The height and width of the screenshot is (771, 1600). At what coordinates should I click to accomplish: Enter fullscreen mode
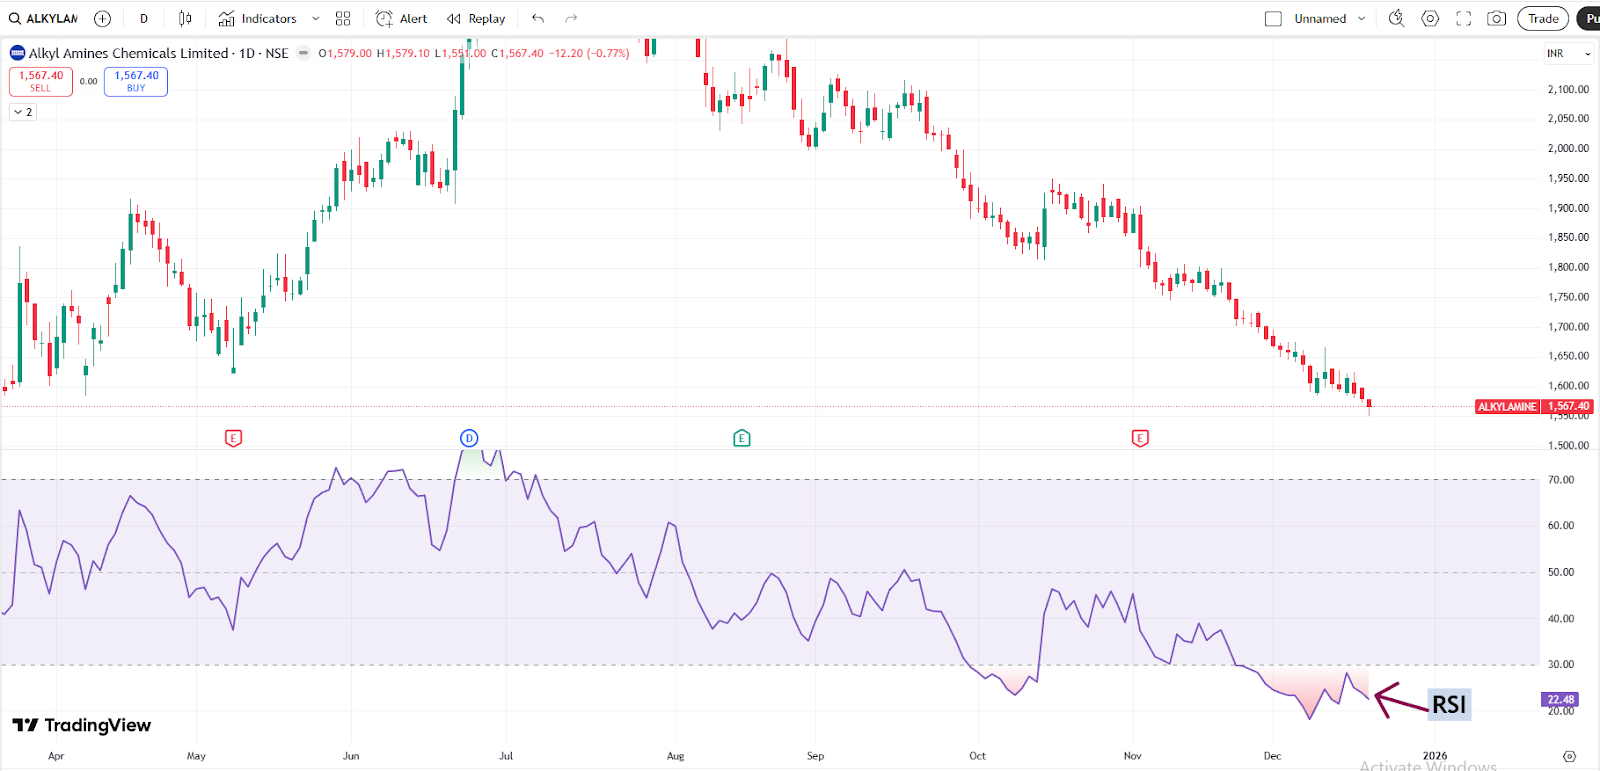(x=1464, y=19)
